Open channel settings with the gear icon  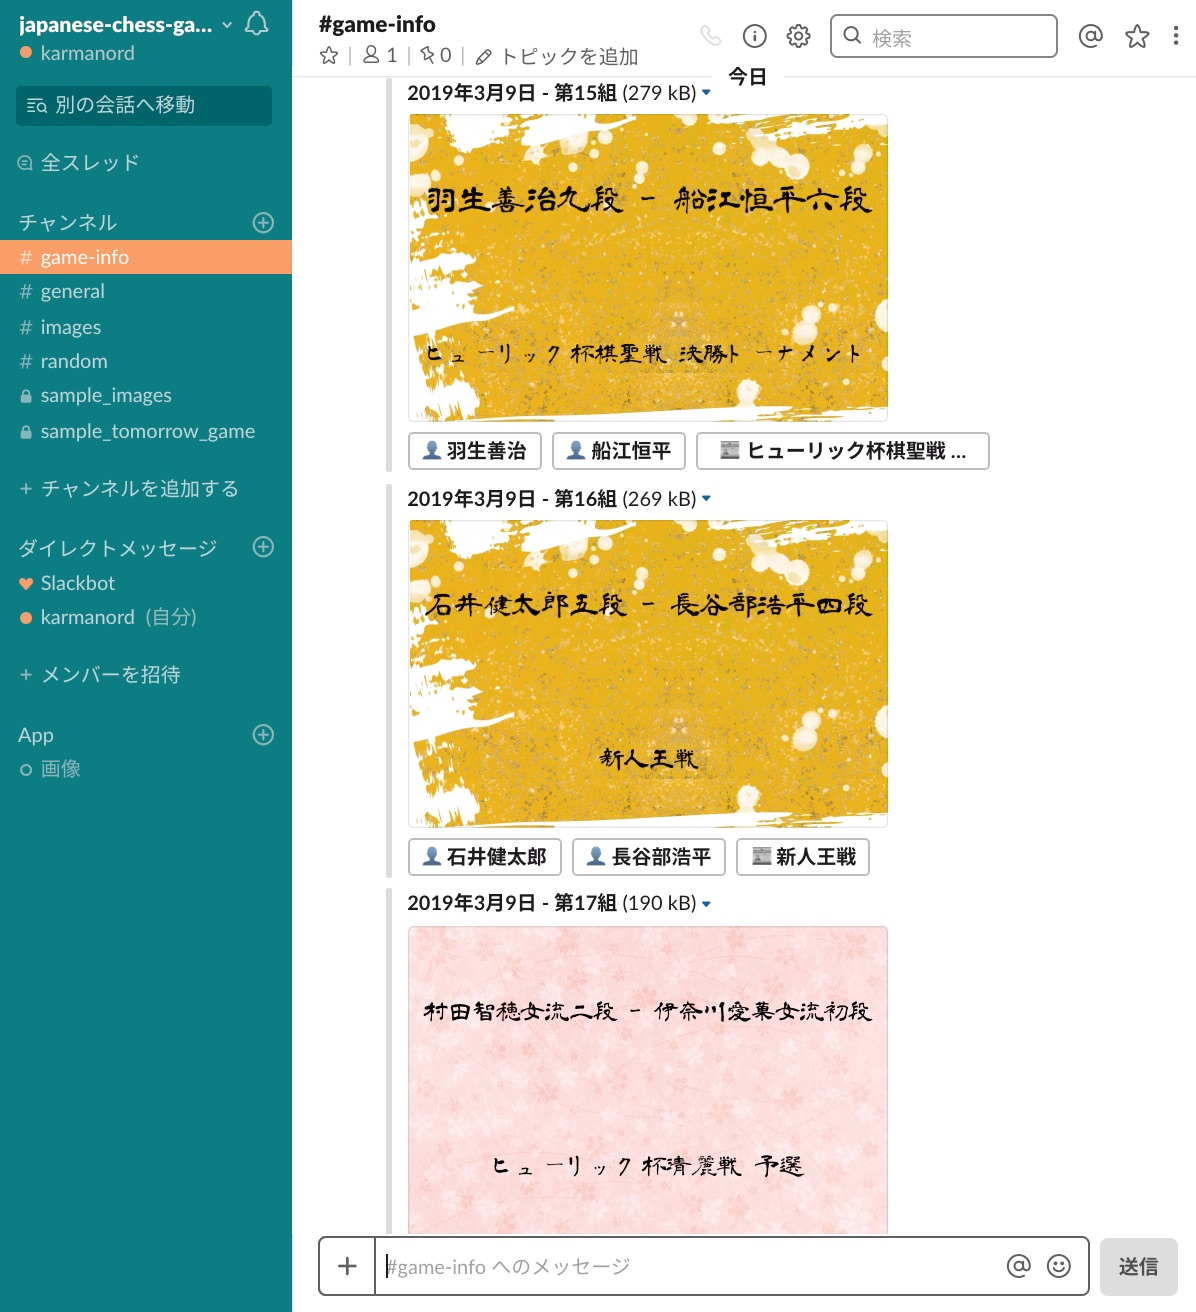[797, 35]
